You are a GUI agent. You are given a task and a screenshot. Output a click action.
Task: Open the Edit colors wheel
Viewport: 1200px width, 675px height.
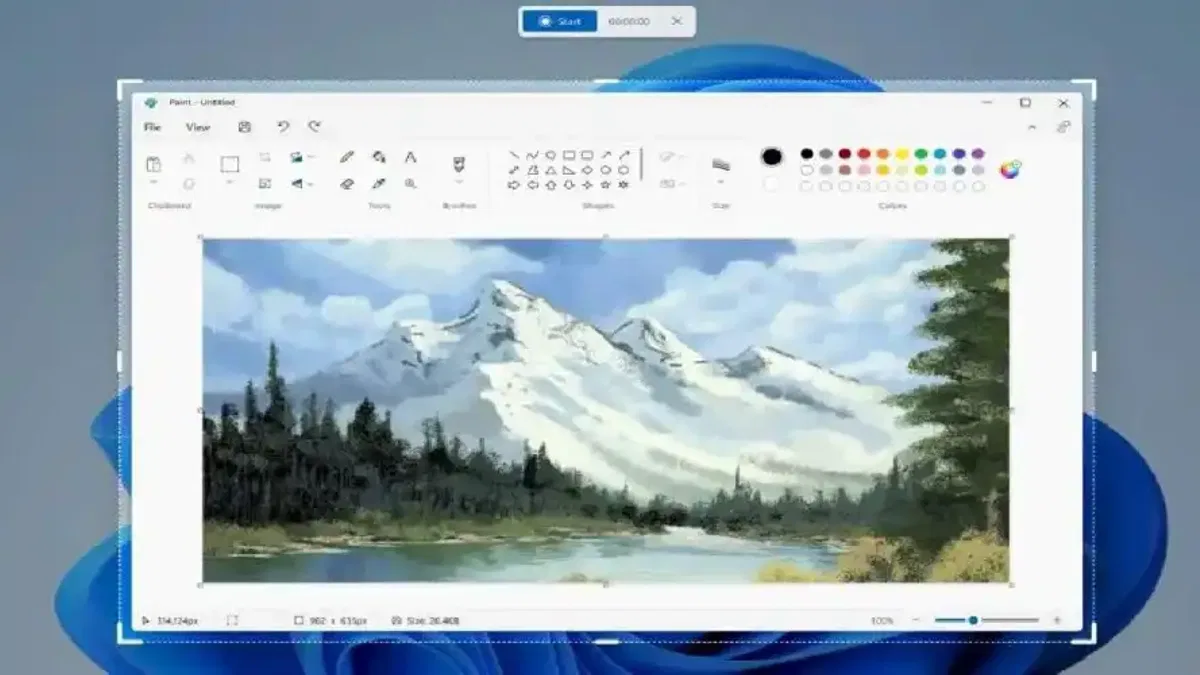click(x=1010, y=169)
